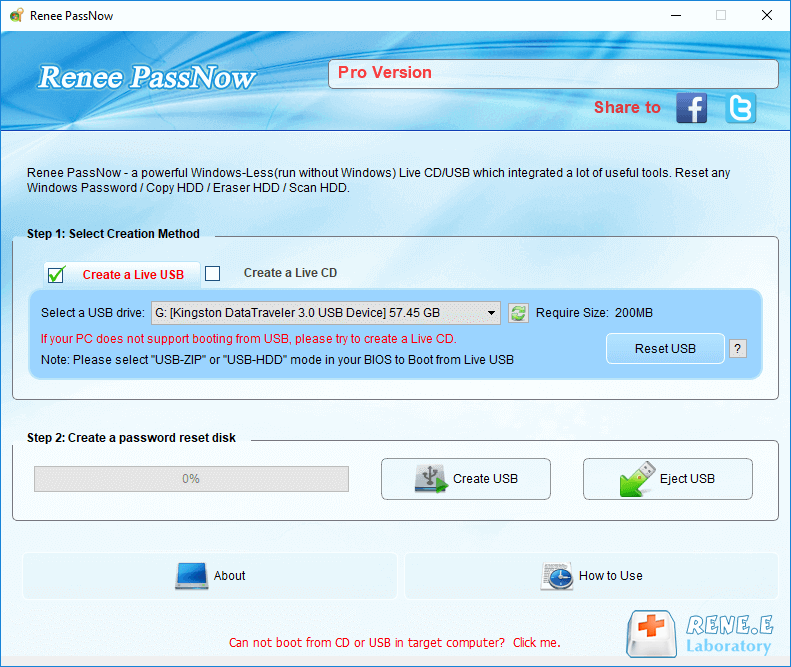Open the USB drive selection dropdown

pyautogui.click(x=325, y=313)
